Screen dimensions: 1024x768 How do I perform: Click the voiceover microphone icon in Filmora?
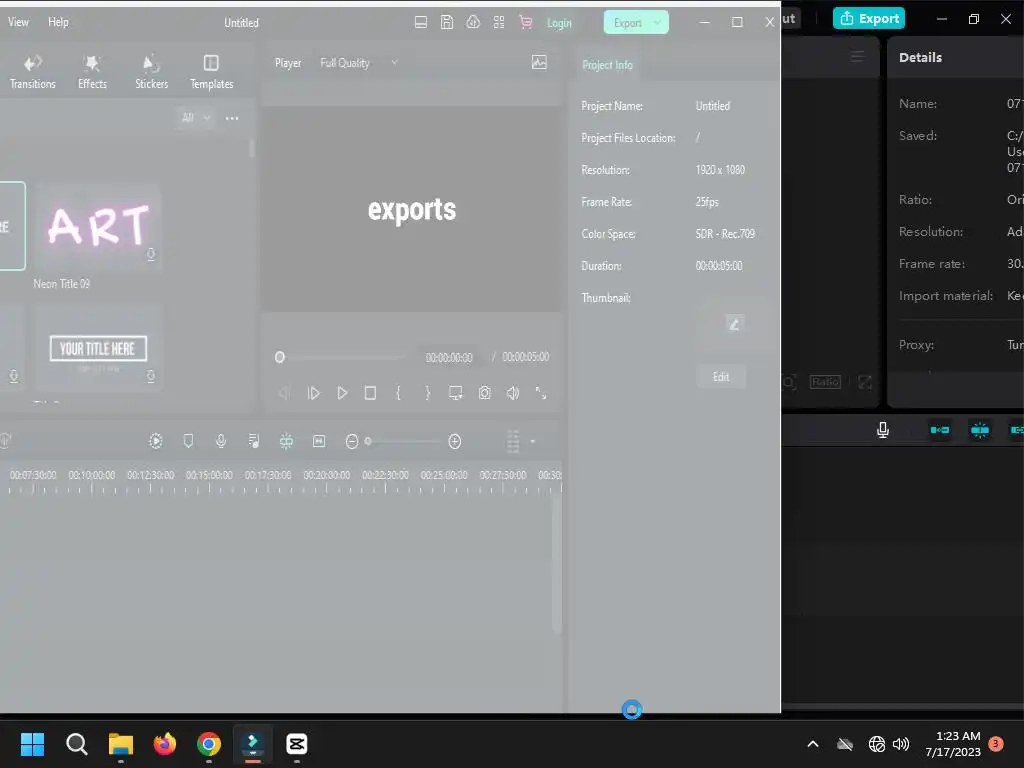[x=221, y=441]
